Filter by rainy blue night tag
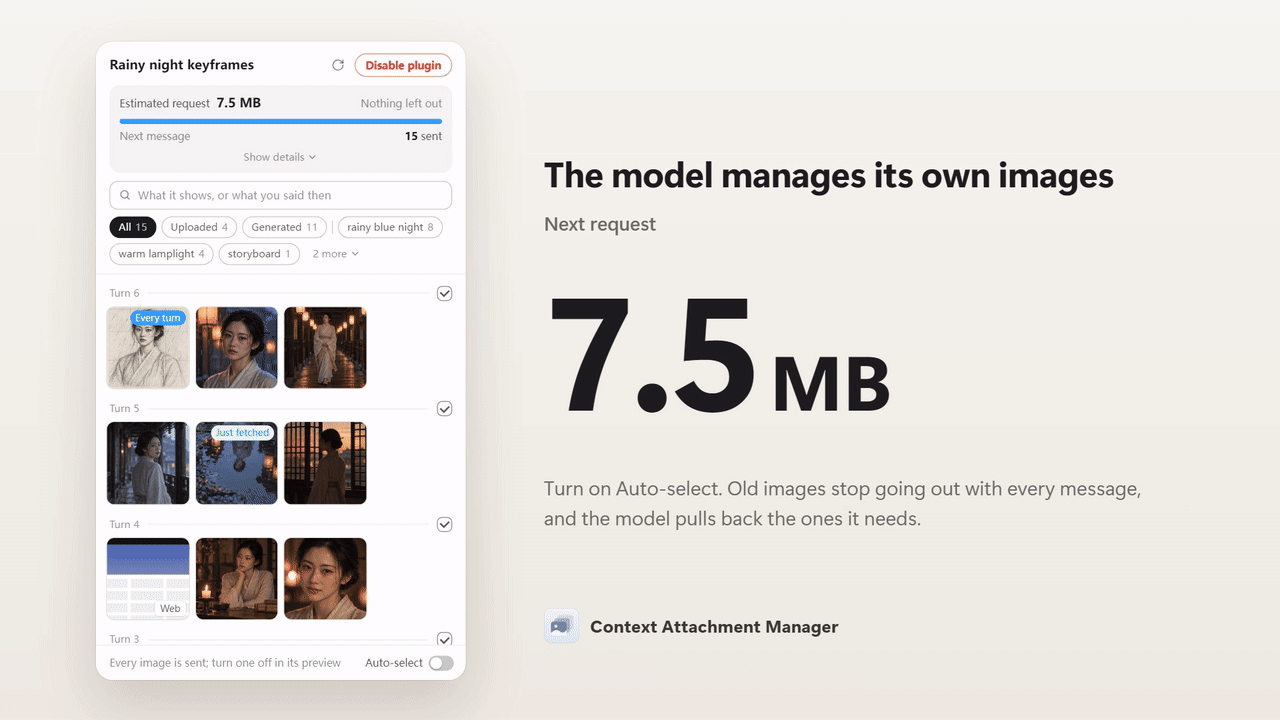 click(390, 227)
